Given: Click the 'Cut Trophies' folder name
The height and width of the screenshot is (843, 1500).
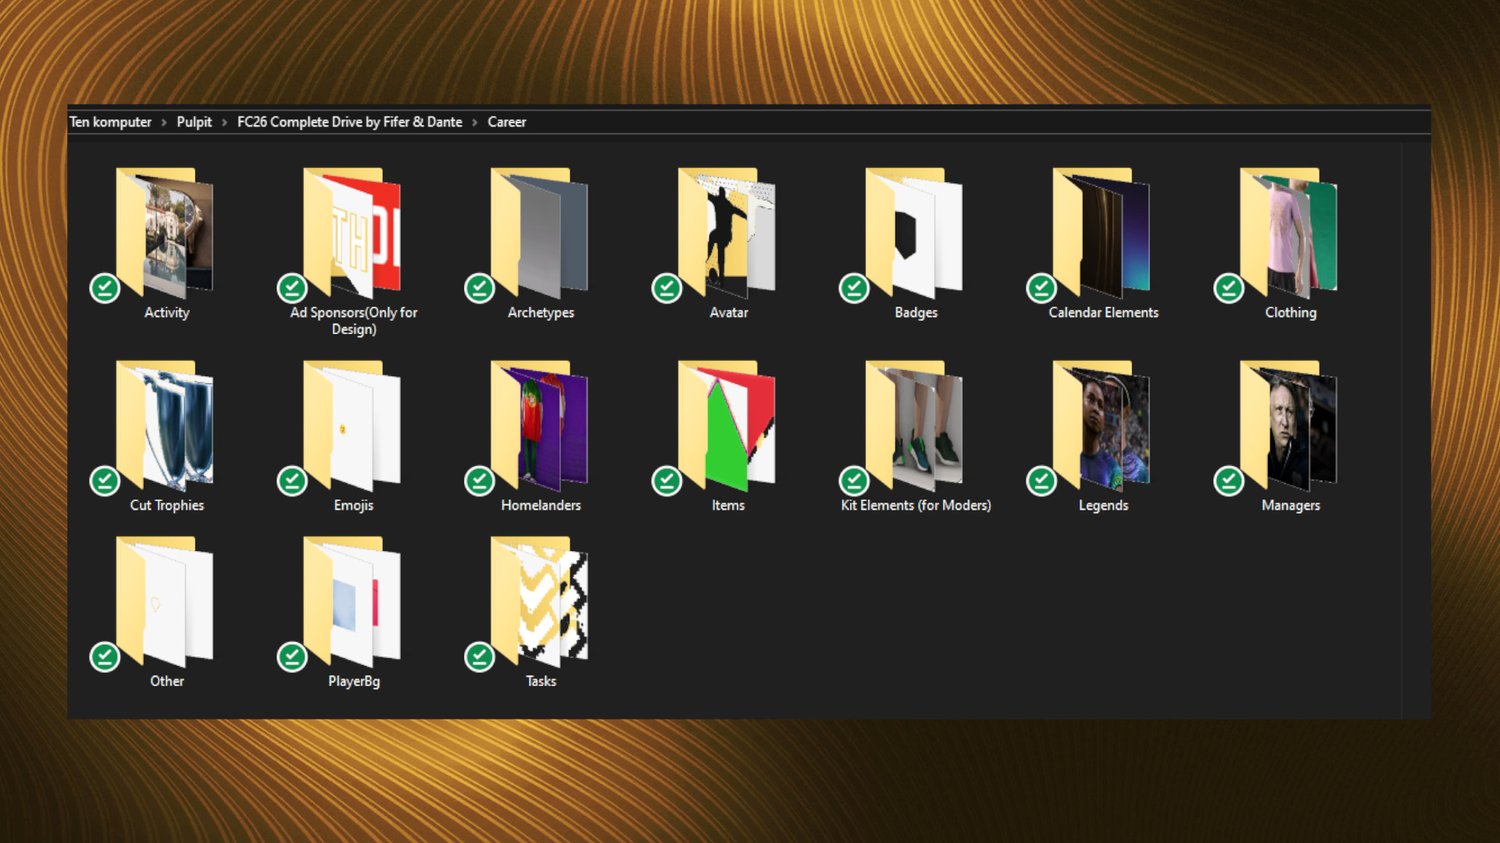Looking at the screenshot, I should coord(167,506).
